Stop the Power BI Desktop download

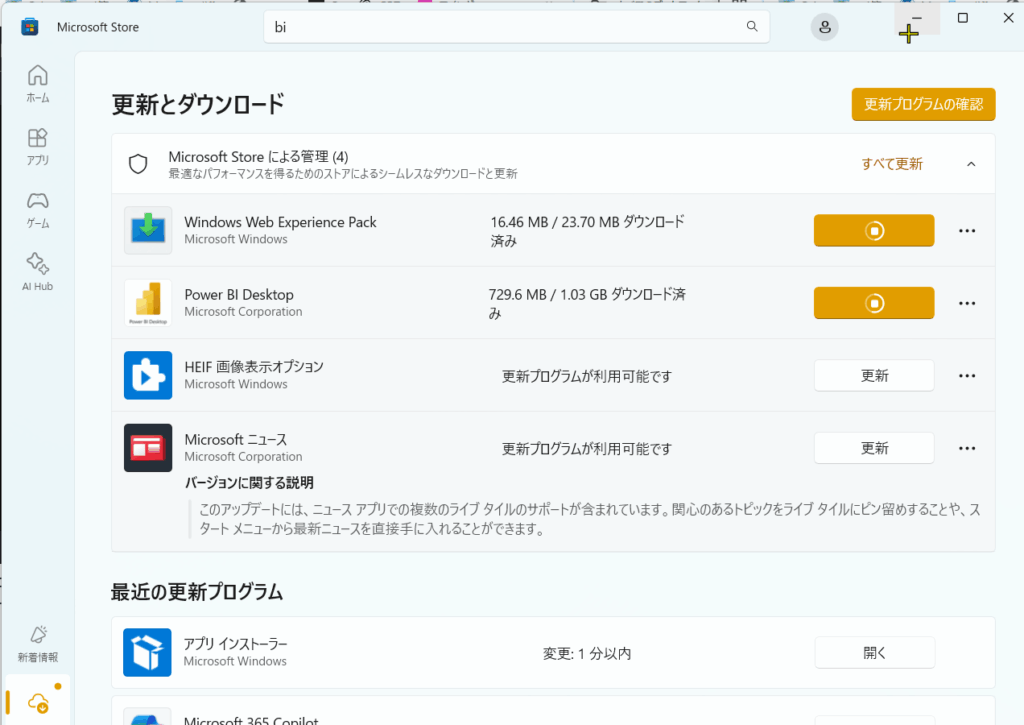point(874,303)
